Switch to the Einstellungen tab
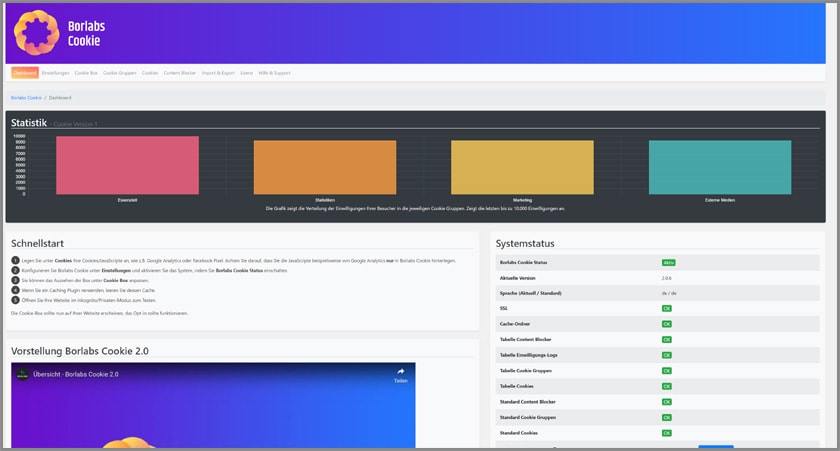 pos(55,73)
